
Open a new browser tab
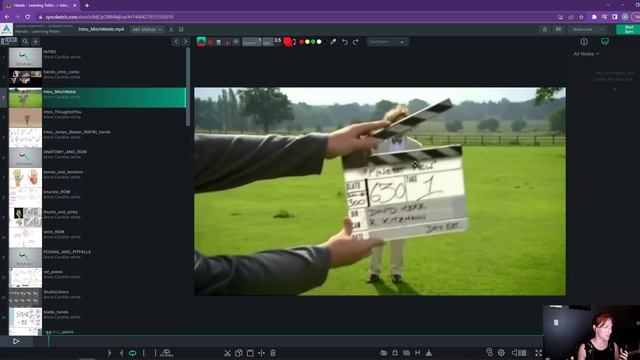point(87,5)
